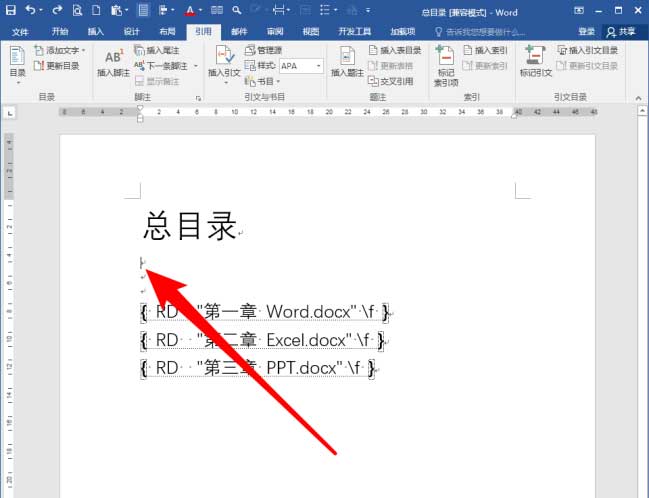This screenshot has height=498, width=649.
Task: Open the 目录 table of contents button
Action: pos(17,65)
